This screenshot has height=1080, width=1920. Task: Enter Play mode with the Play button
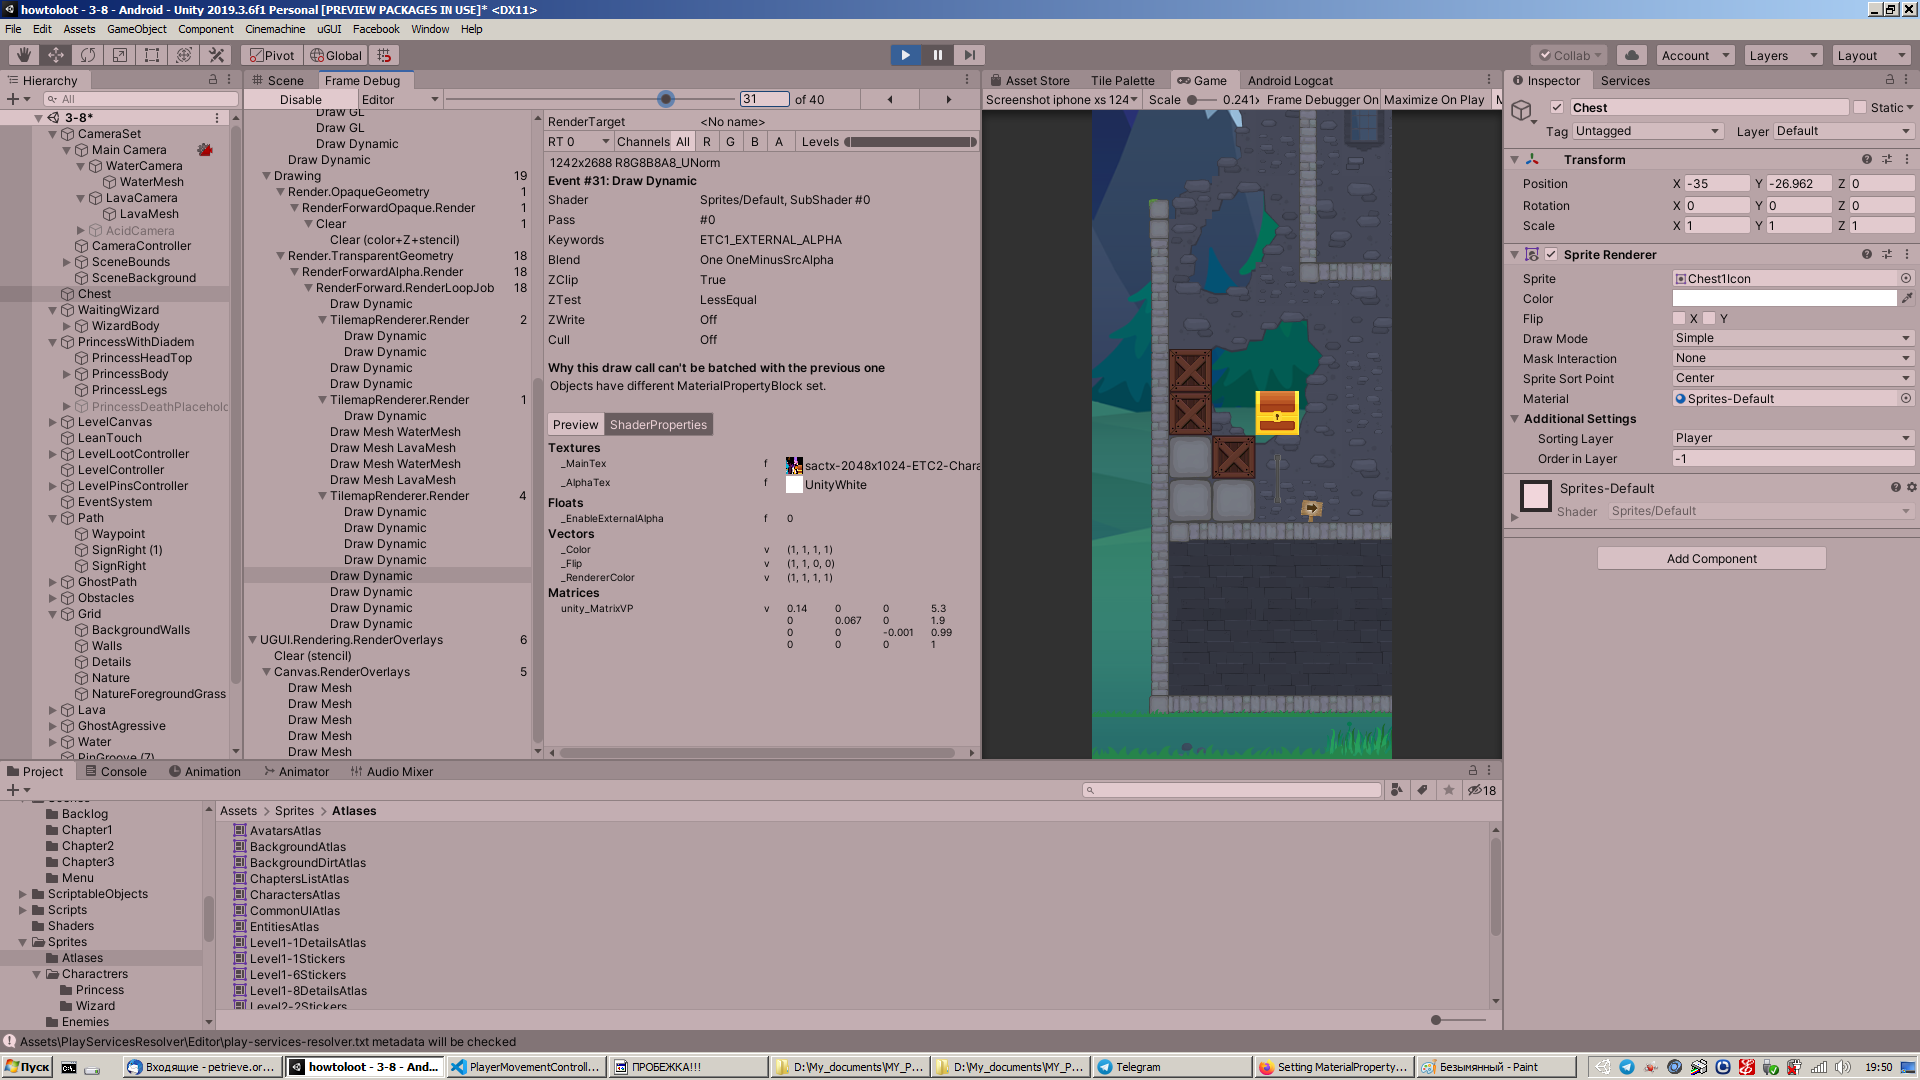tap(905, 55)
